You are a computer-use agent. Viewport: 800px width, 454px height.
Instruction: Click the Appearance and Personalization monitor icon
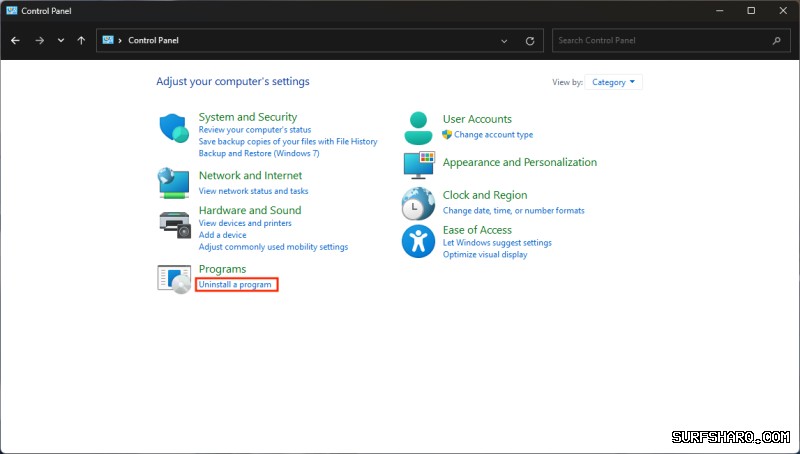point(418,163)
